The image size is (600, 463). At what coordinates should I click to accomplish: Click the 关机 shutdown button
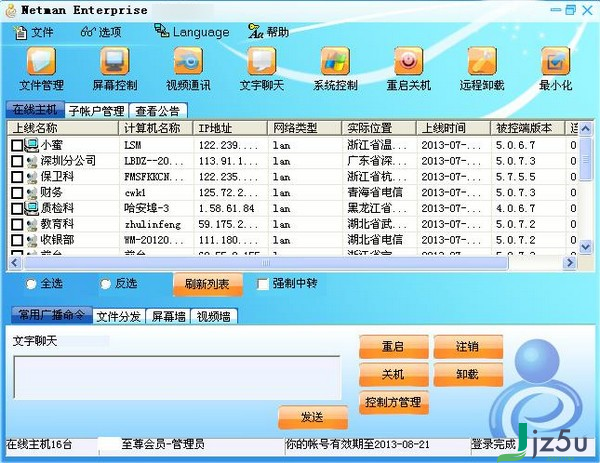pyautogui.click(x=393, y=374)
